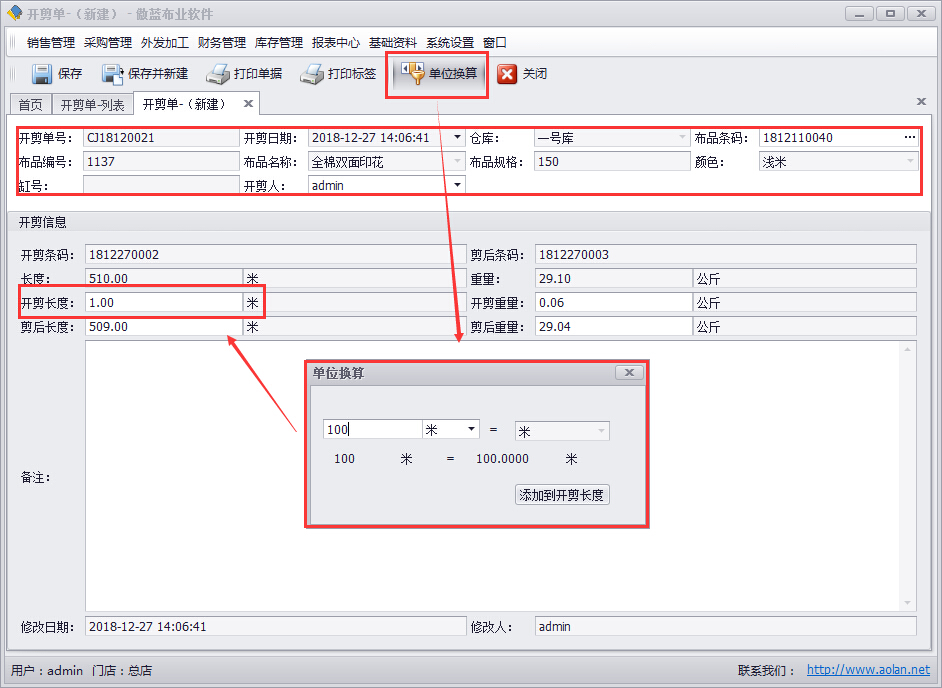
Task: Open the 销售管理 menu
Action: pos(51,43)
